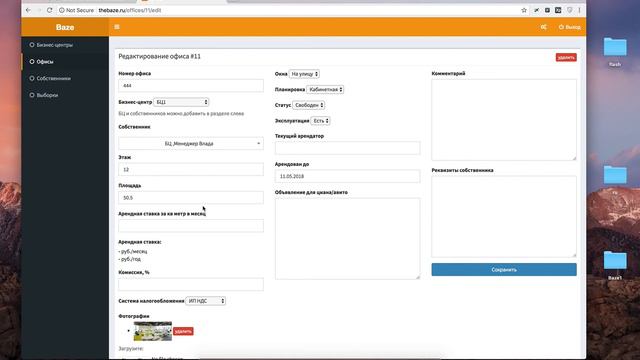This screenshot has width=640, height=360.
Task: Click the bookmark star icon
Action: 524,10
